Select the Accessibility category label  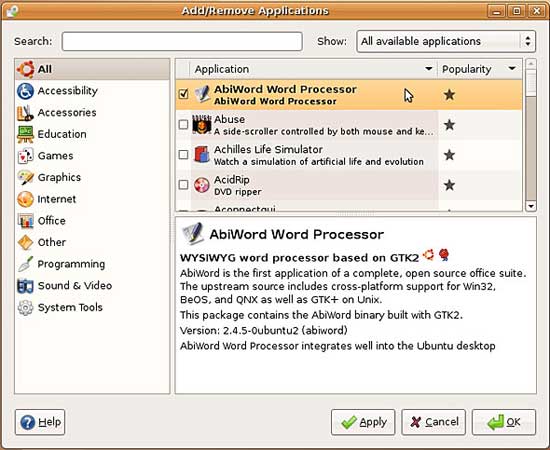tap(68, 91)
